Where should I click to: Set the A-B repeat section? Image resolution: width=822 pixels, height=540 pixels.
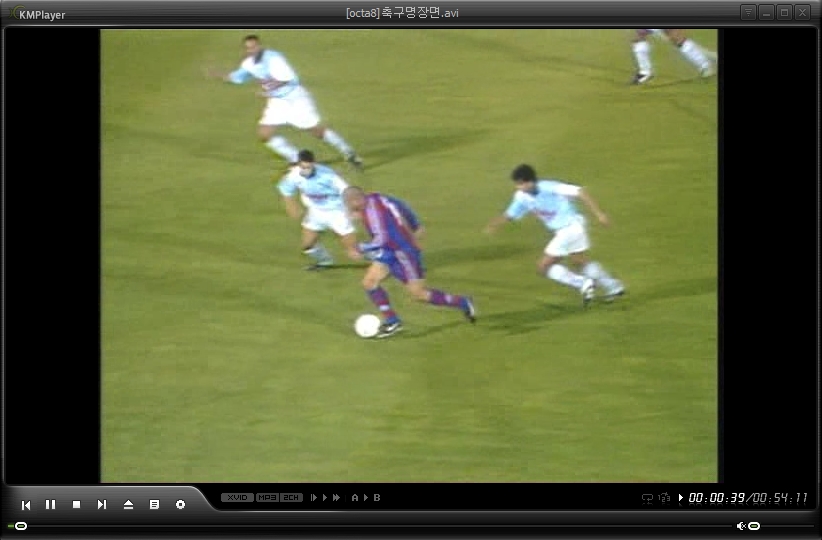(x=365, y=497)
